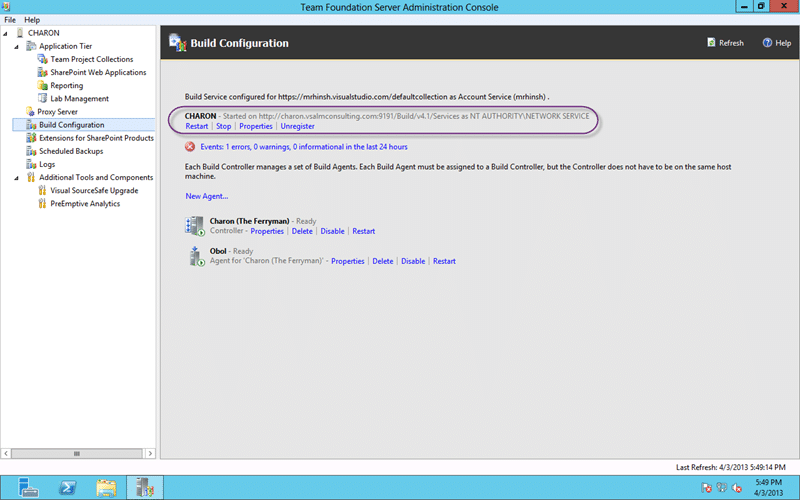Open the File menu
The height and width of the screenshot is (500, 800).
pyautogui.click(x=10, y=20)
